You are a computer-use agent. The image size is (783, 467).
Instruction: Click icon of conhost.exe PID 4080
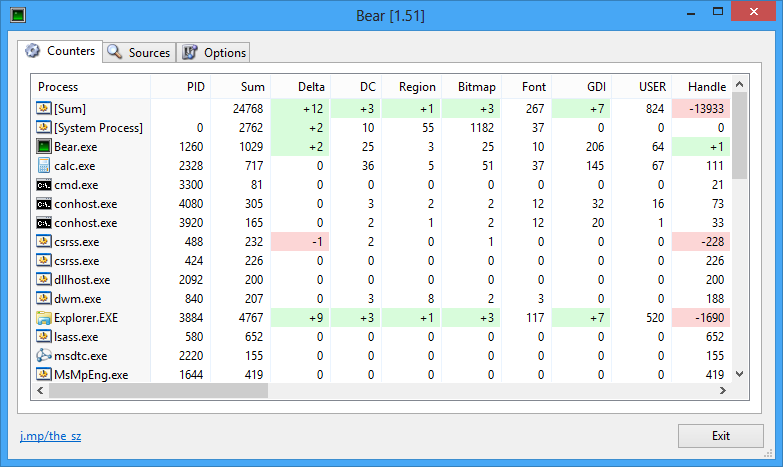tap(43, 204)
